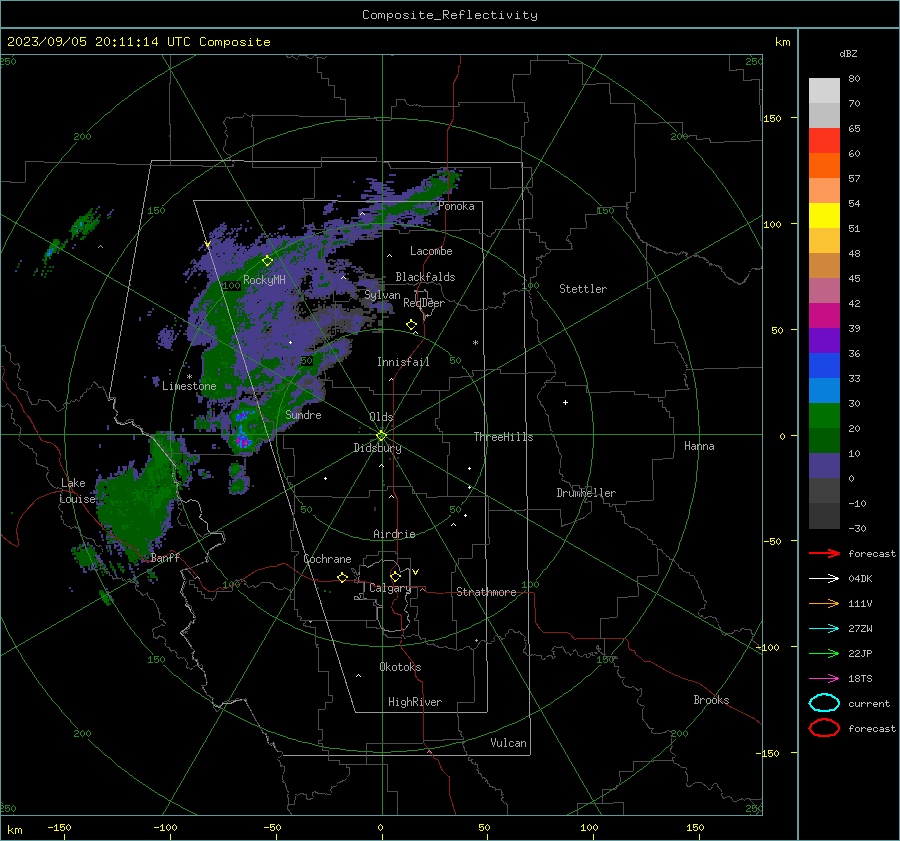The height and width of the screenshot is (841, 900).
Task: Click the Brooks city label
Action: click(x=711, y=700)
